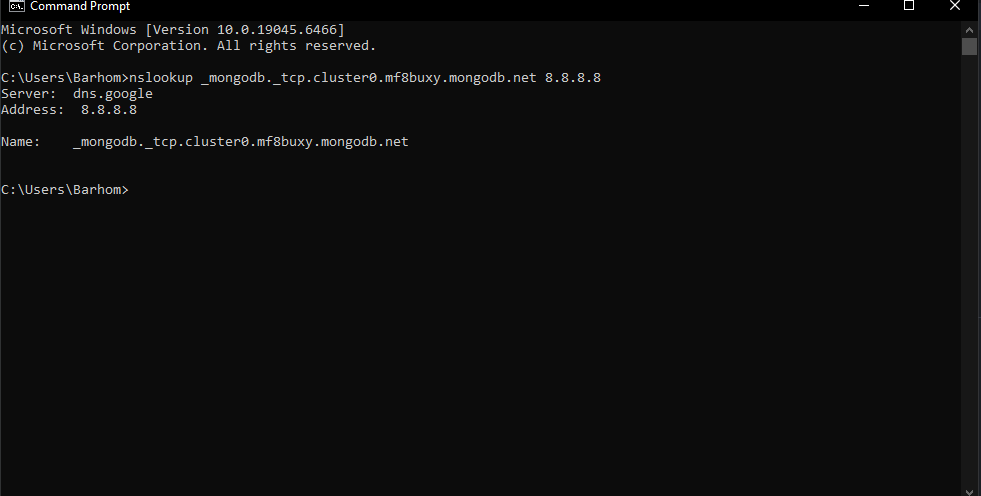Click the Microsoft Windows version line
The width and height of the screenshot is (981, 496).
(172, 30)
